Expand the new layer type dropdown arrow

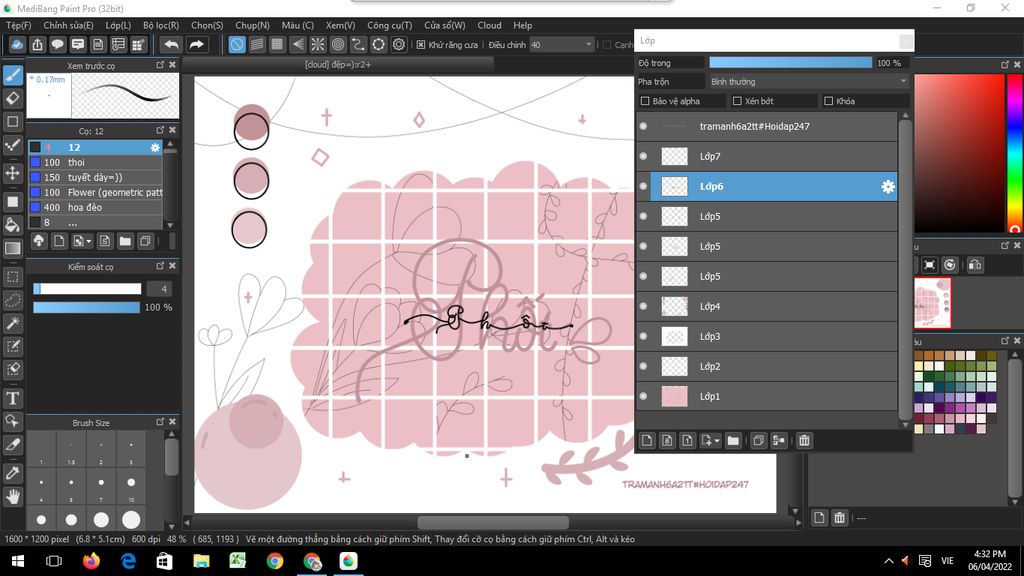(x=716, y=441)
